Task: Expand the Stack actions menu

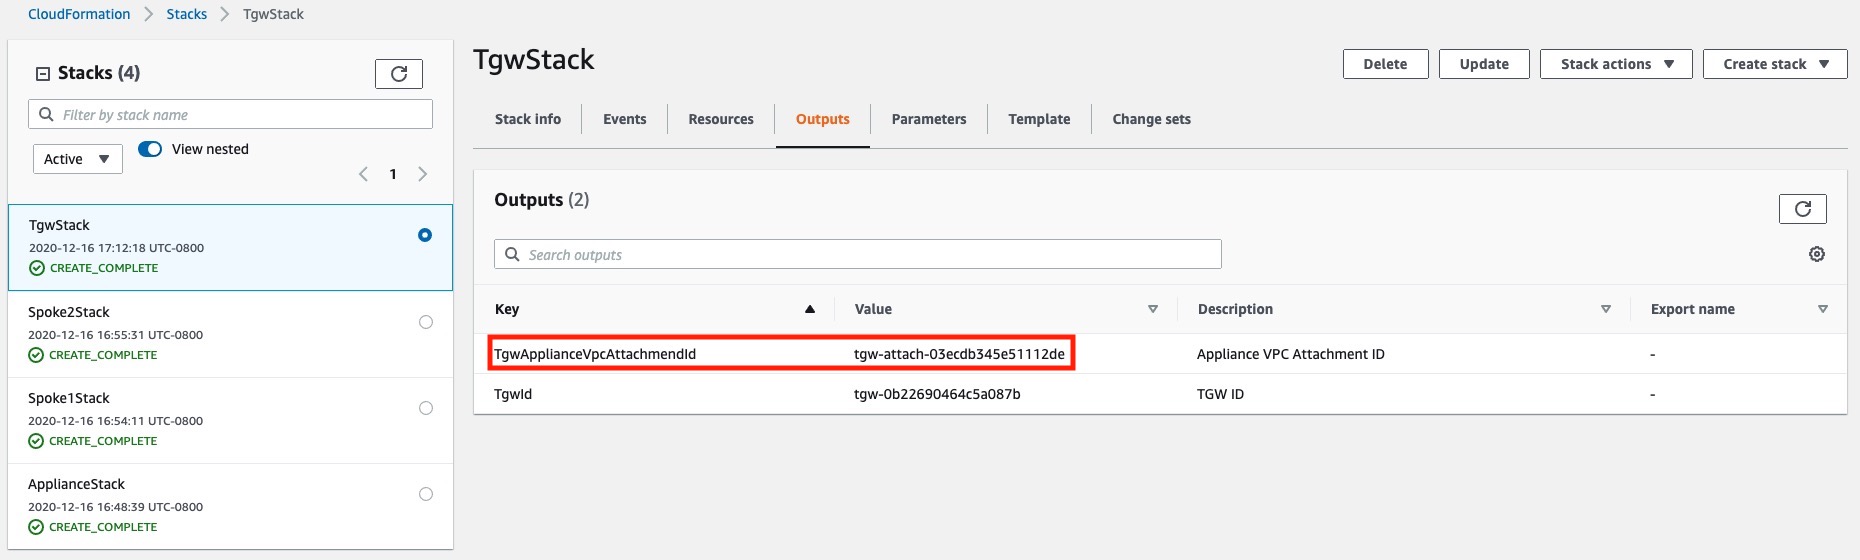Action: 1616,64
